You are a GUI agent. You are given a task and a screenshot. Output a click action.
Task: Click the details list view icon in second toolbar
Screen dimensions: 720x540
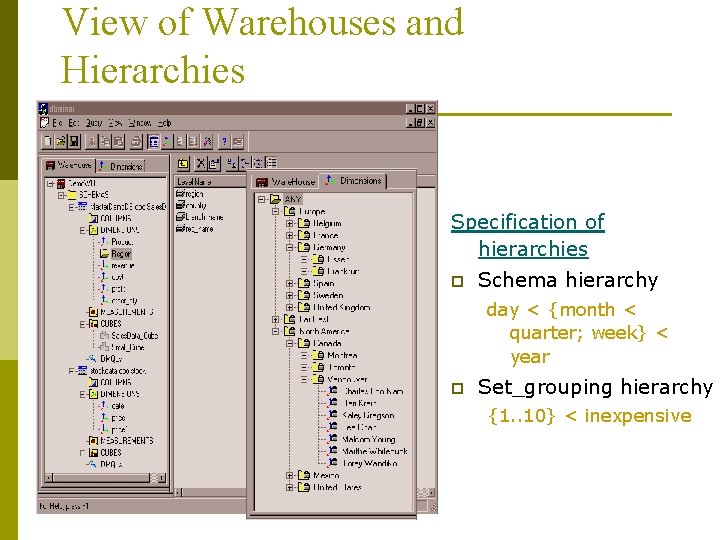[x=271, y=163]
